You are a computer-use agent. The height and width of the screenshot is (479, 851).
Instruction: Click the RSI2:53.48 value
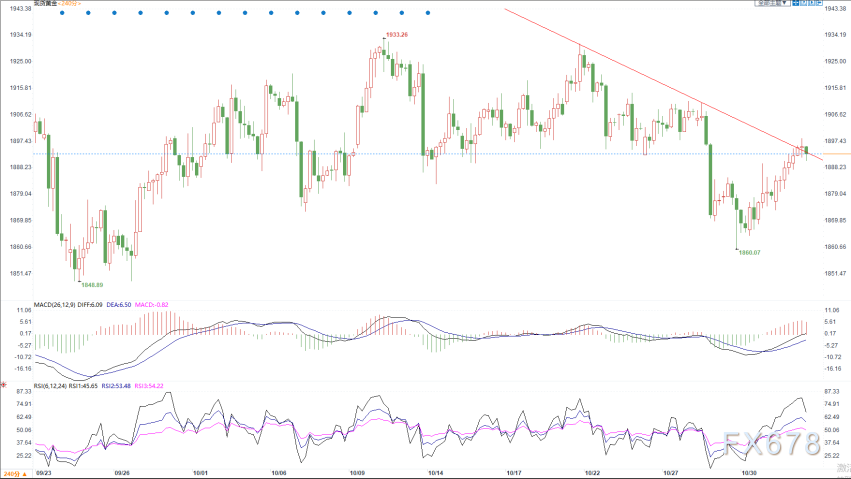116,386
